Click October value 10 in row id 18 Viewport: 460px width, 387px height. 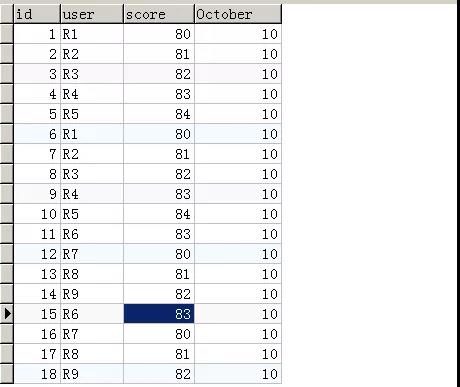pyautogui.click(x=238, y=374)
